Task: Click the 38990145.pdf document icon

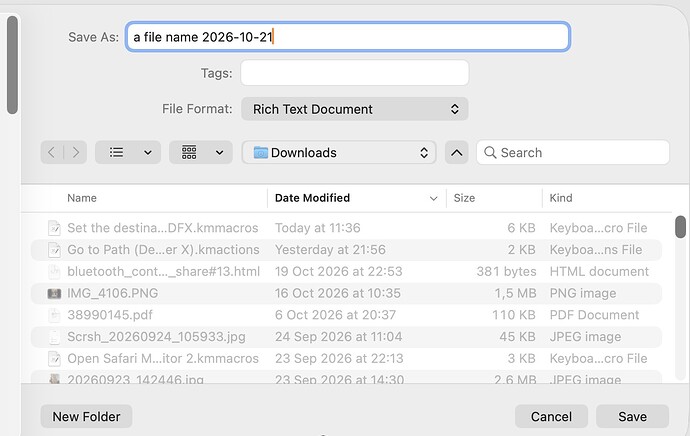Action: [x=54, y=315]
